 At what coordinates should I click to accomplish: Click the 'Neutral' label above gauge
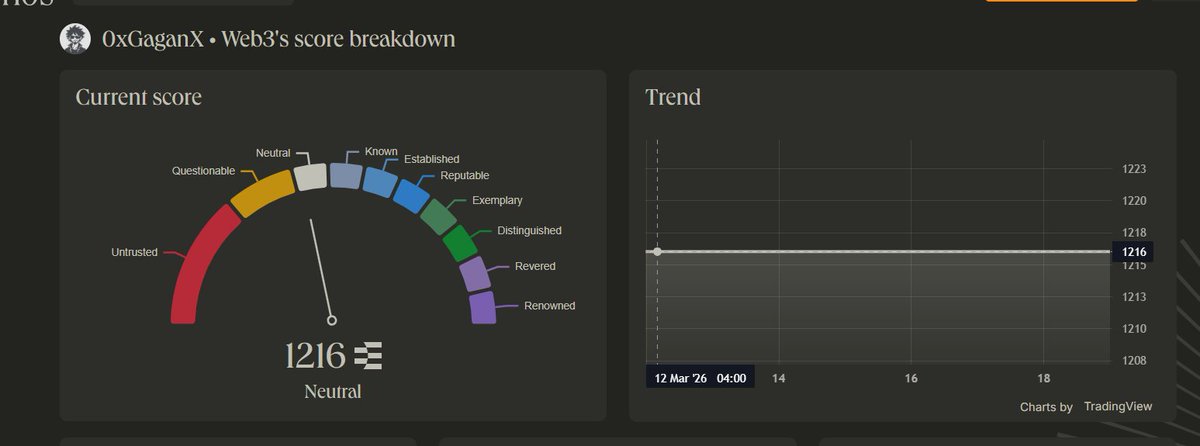[x=273, y=153]
